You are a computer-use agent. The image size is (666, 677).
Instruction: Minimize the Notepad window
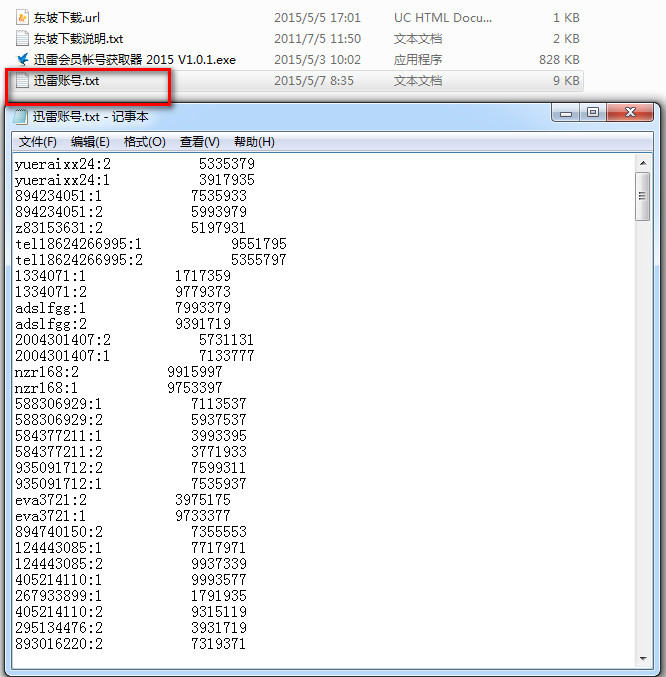[x=566, y=113]
